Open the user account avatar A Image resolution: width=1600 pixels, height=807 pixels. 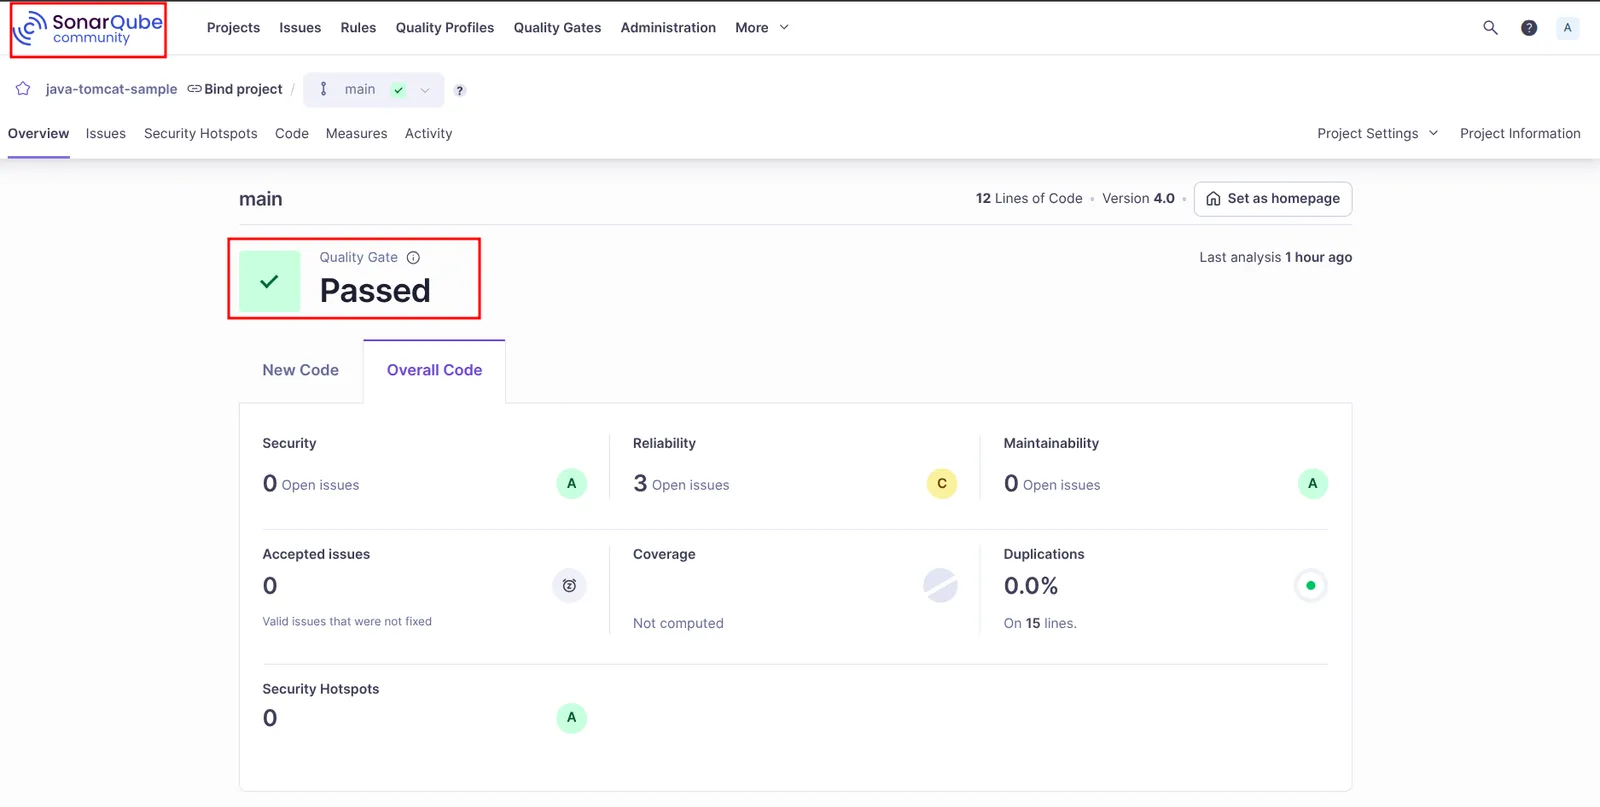[1567, 28]
